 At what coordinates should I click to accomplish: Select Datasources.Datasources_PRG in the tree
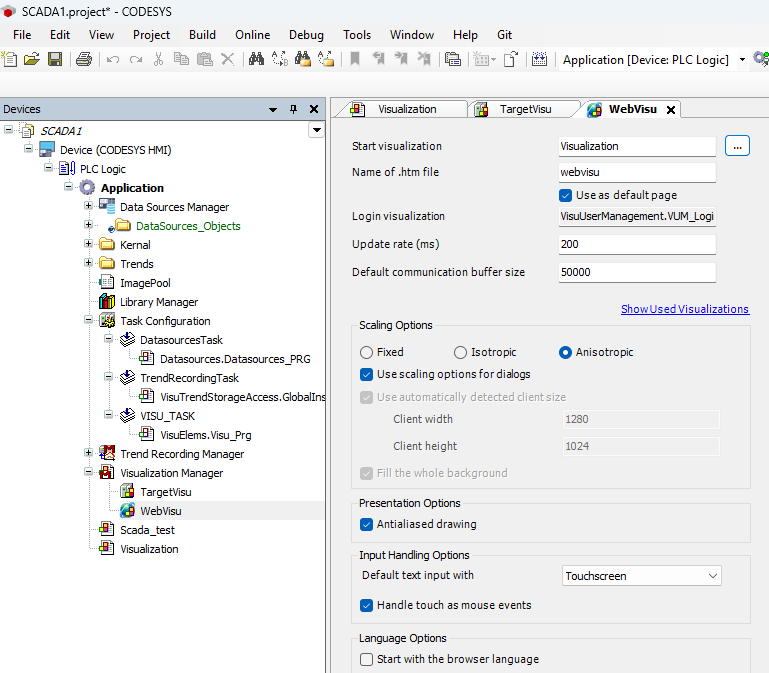pyautogui.click(x=235, y=359)
